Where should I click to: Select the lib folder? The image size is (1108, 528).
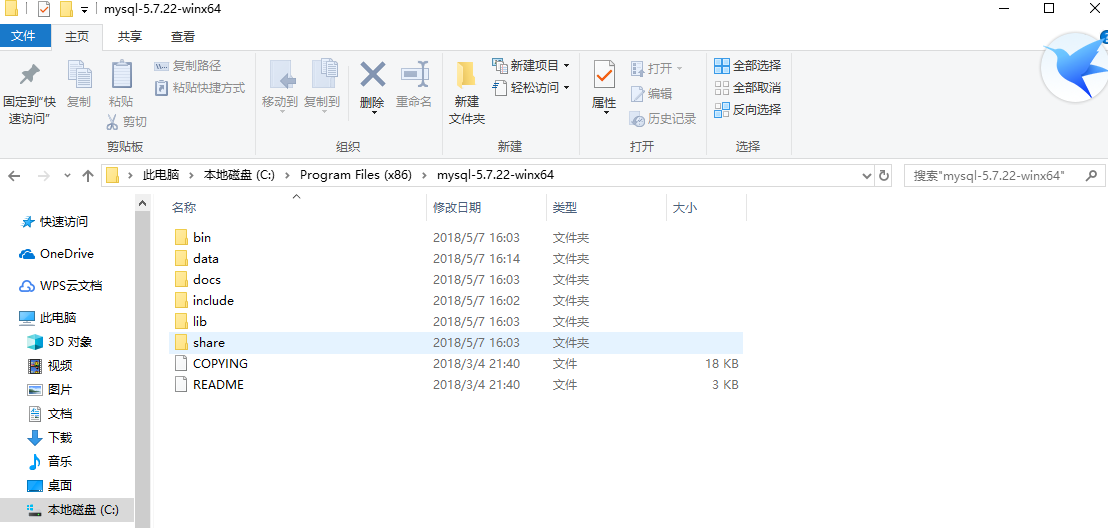coord(456,322)
